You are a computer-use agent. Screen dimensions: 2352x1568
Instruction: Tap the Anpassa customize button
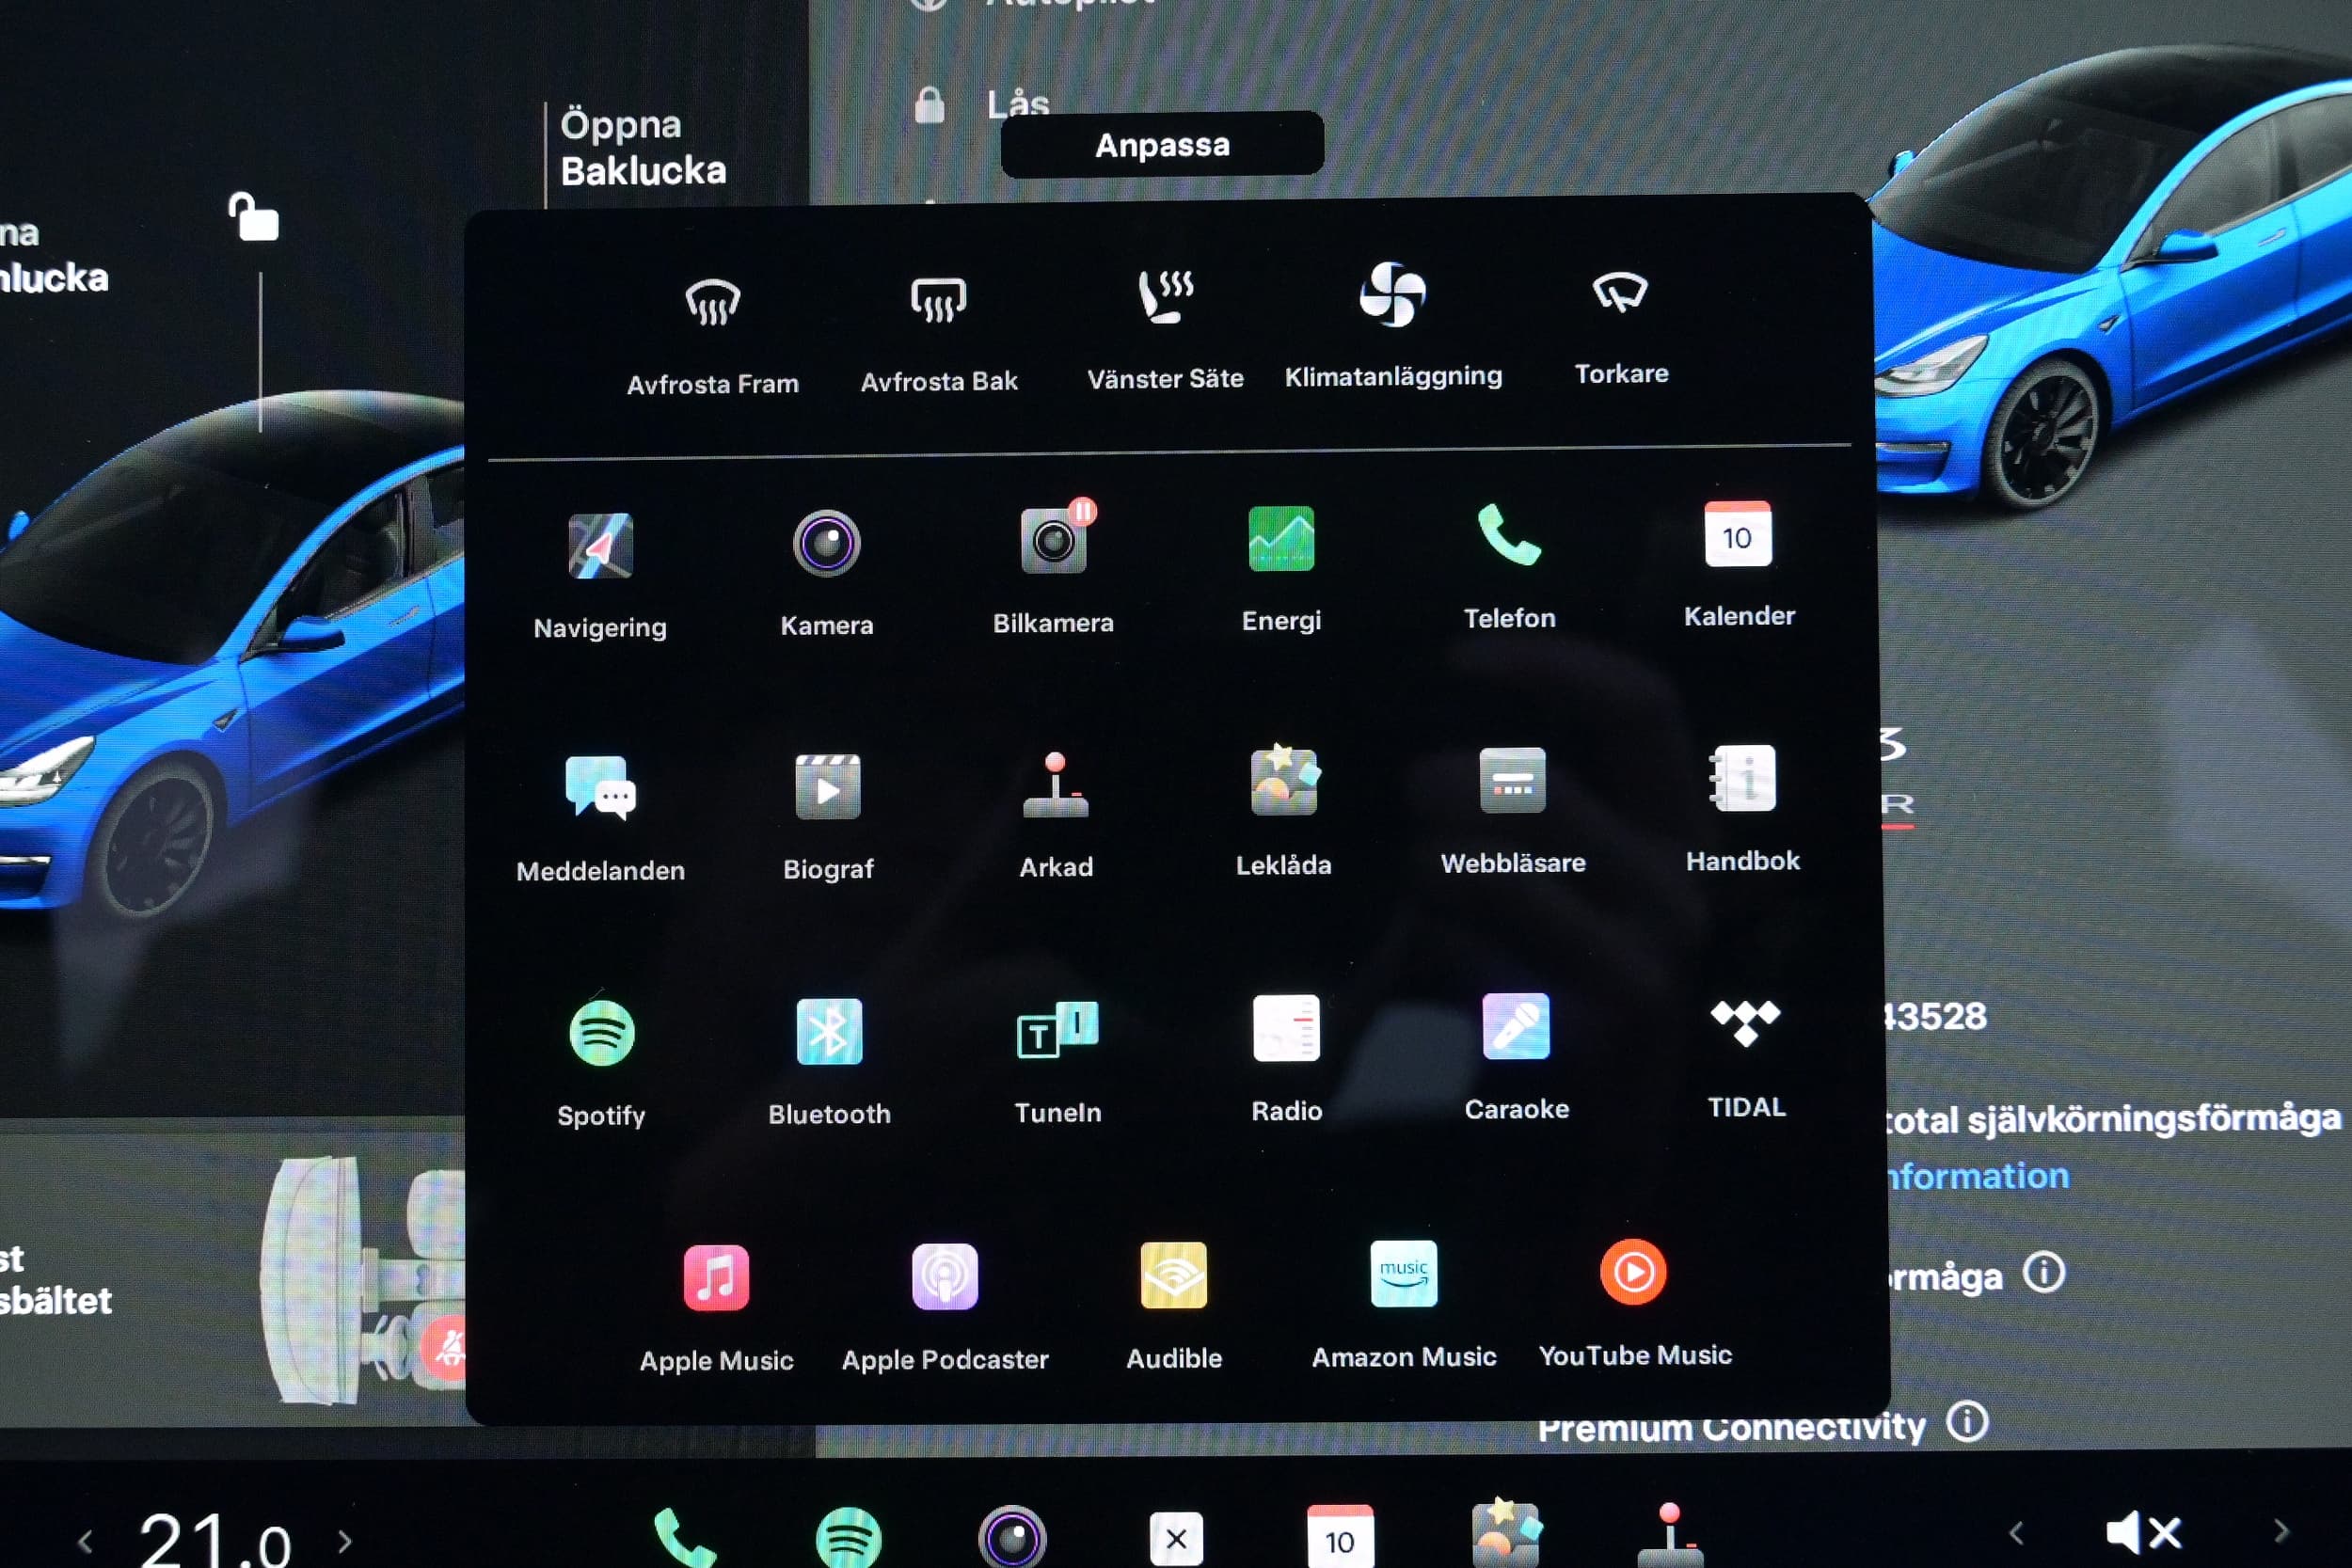[1163, 145]
